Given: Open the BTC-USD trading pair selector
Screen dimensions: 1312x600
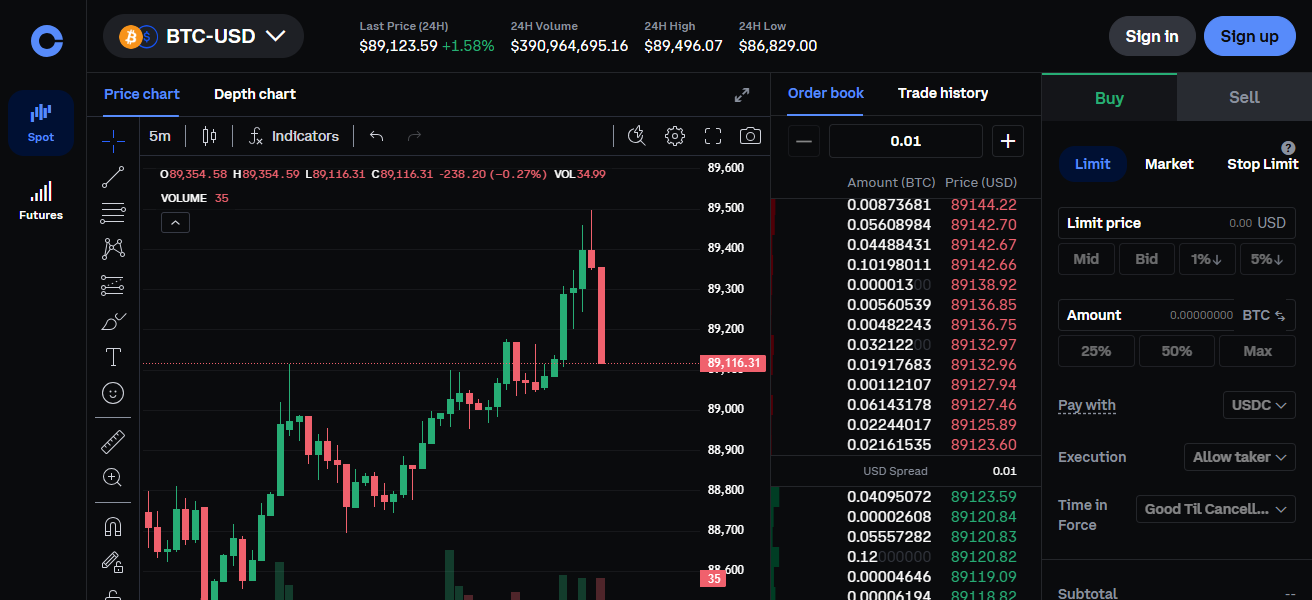Looking at the screenshot, I should click(203, 35).
